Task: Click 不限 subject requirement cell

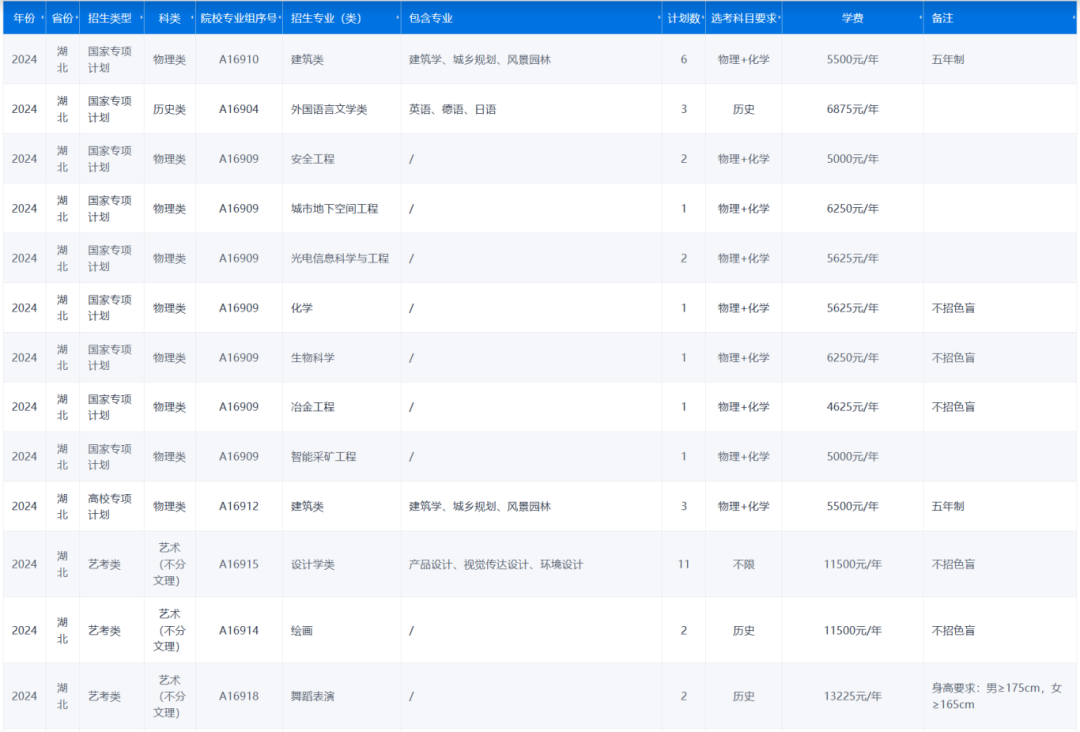Action: pos(744,564)
